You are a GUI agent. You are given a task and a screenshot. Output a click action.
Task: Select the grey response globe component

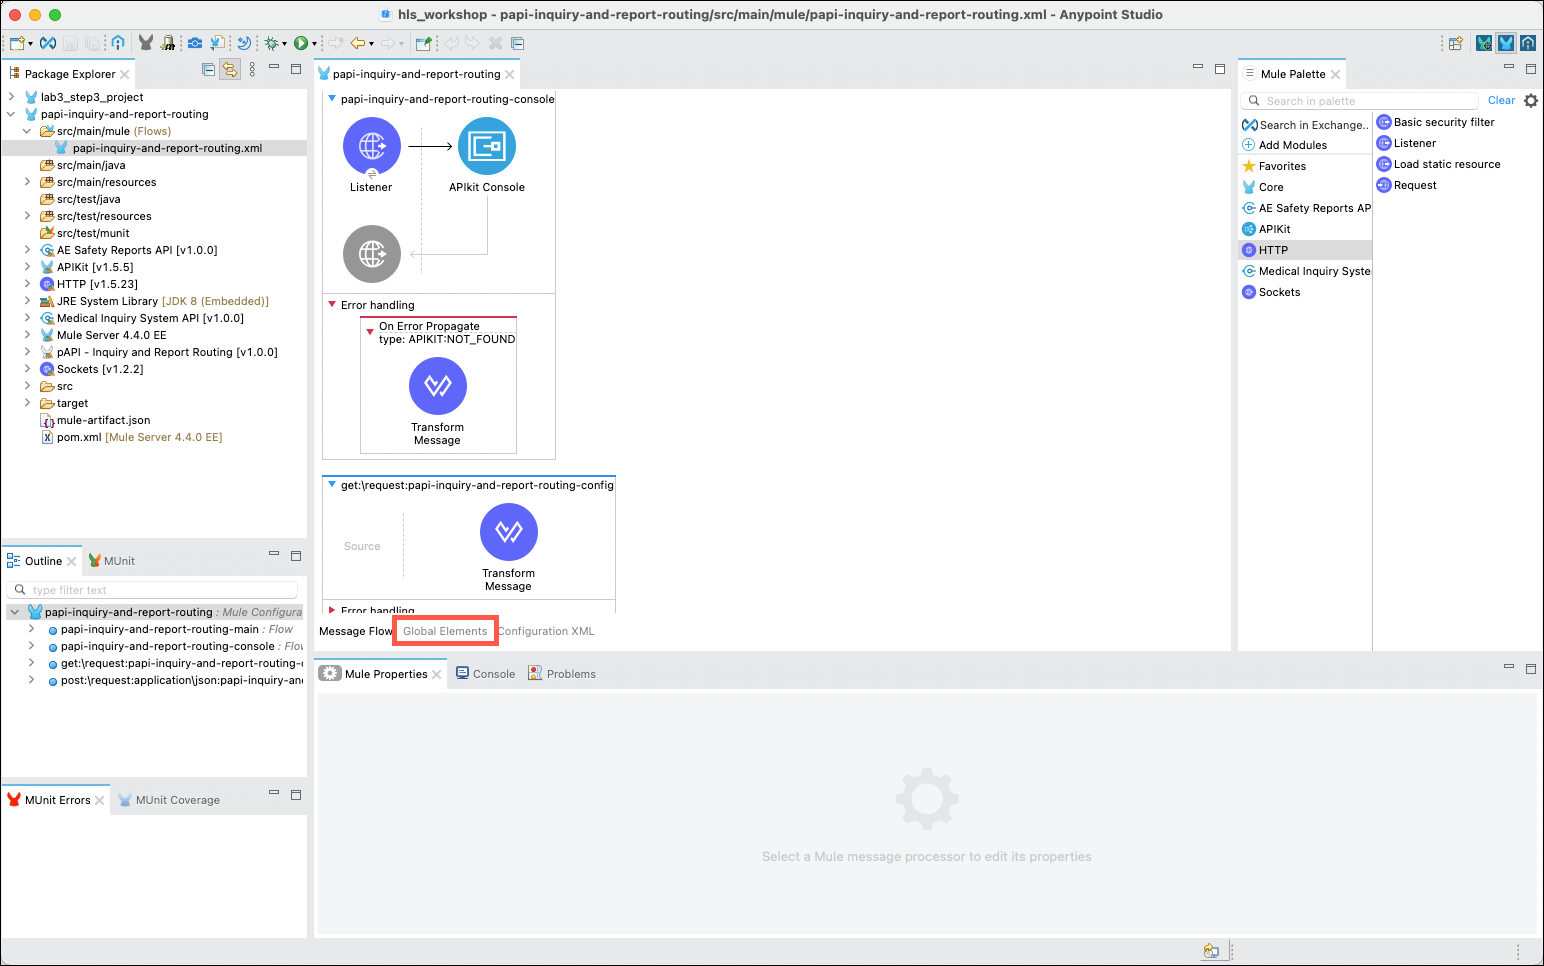[x=372, y=254]
